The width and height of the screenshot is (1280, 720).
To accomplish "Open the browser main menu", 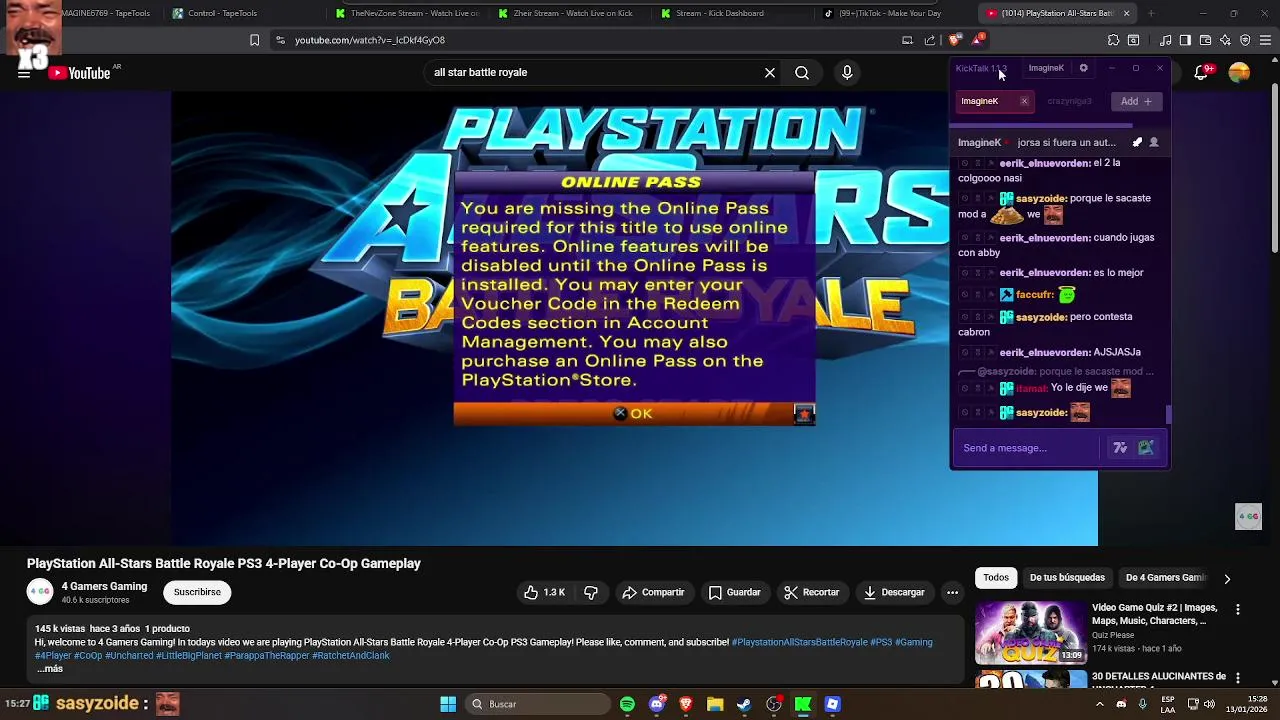I will 1265,40.
